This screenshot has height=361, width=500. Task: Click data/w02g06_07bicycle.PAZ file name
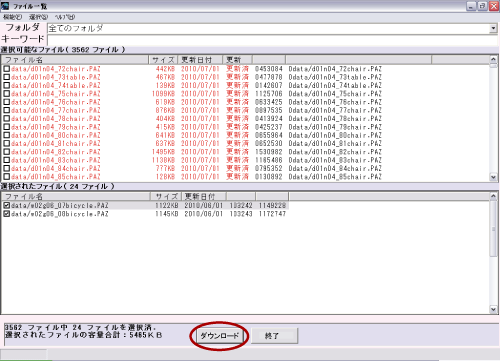[60, 206]
